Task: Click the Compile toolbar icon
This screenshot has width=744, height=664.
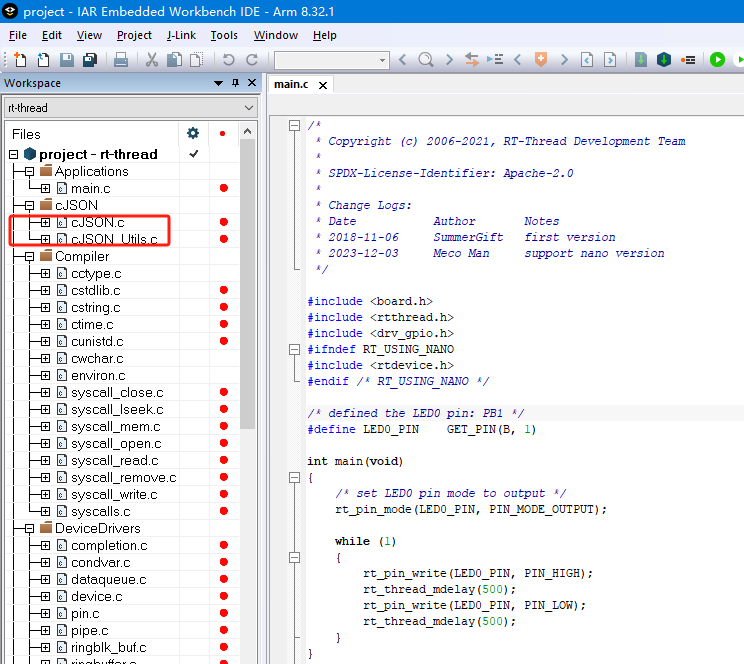Action: 641,60
